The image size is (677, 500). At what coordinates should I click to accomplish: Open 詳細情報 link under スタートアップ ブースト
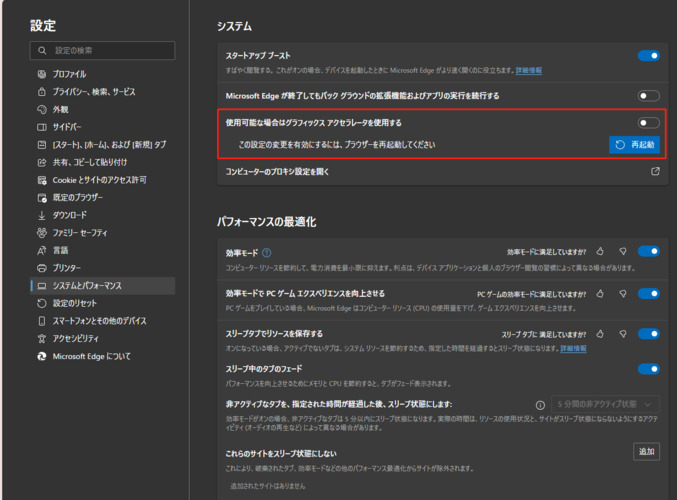[528, 70]
